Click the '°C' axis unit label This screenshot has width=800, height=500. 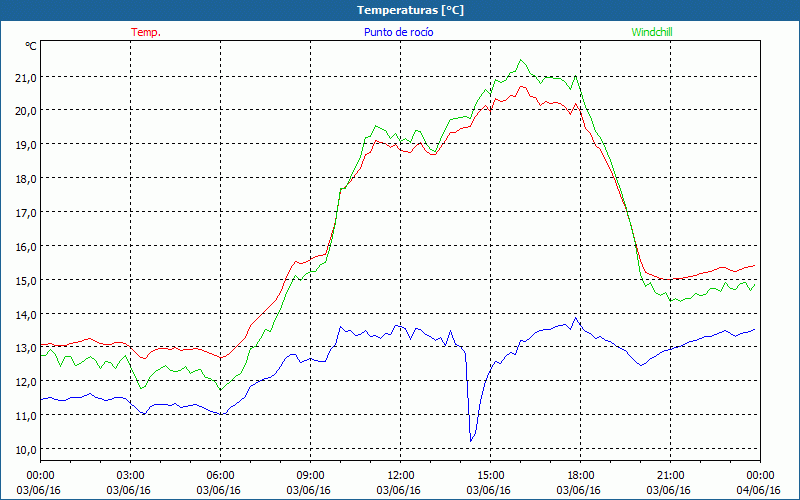tap(31, 46)
